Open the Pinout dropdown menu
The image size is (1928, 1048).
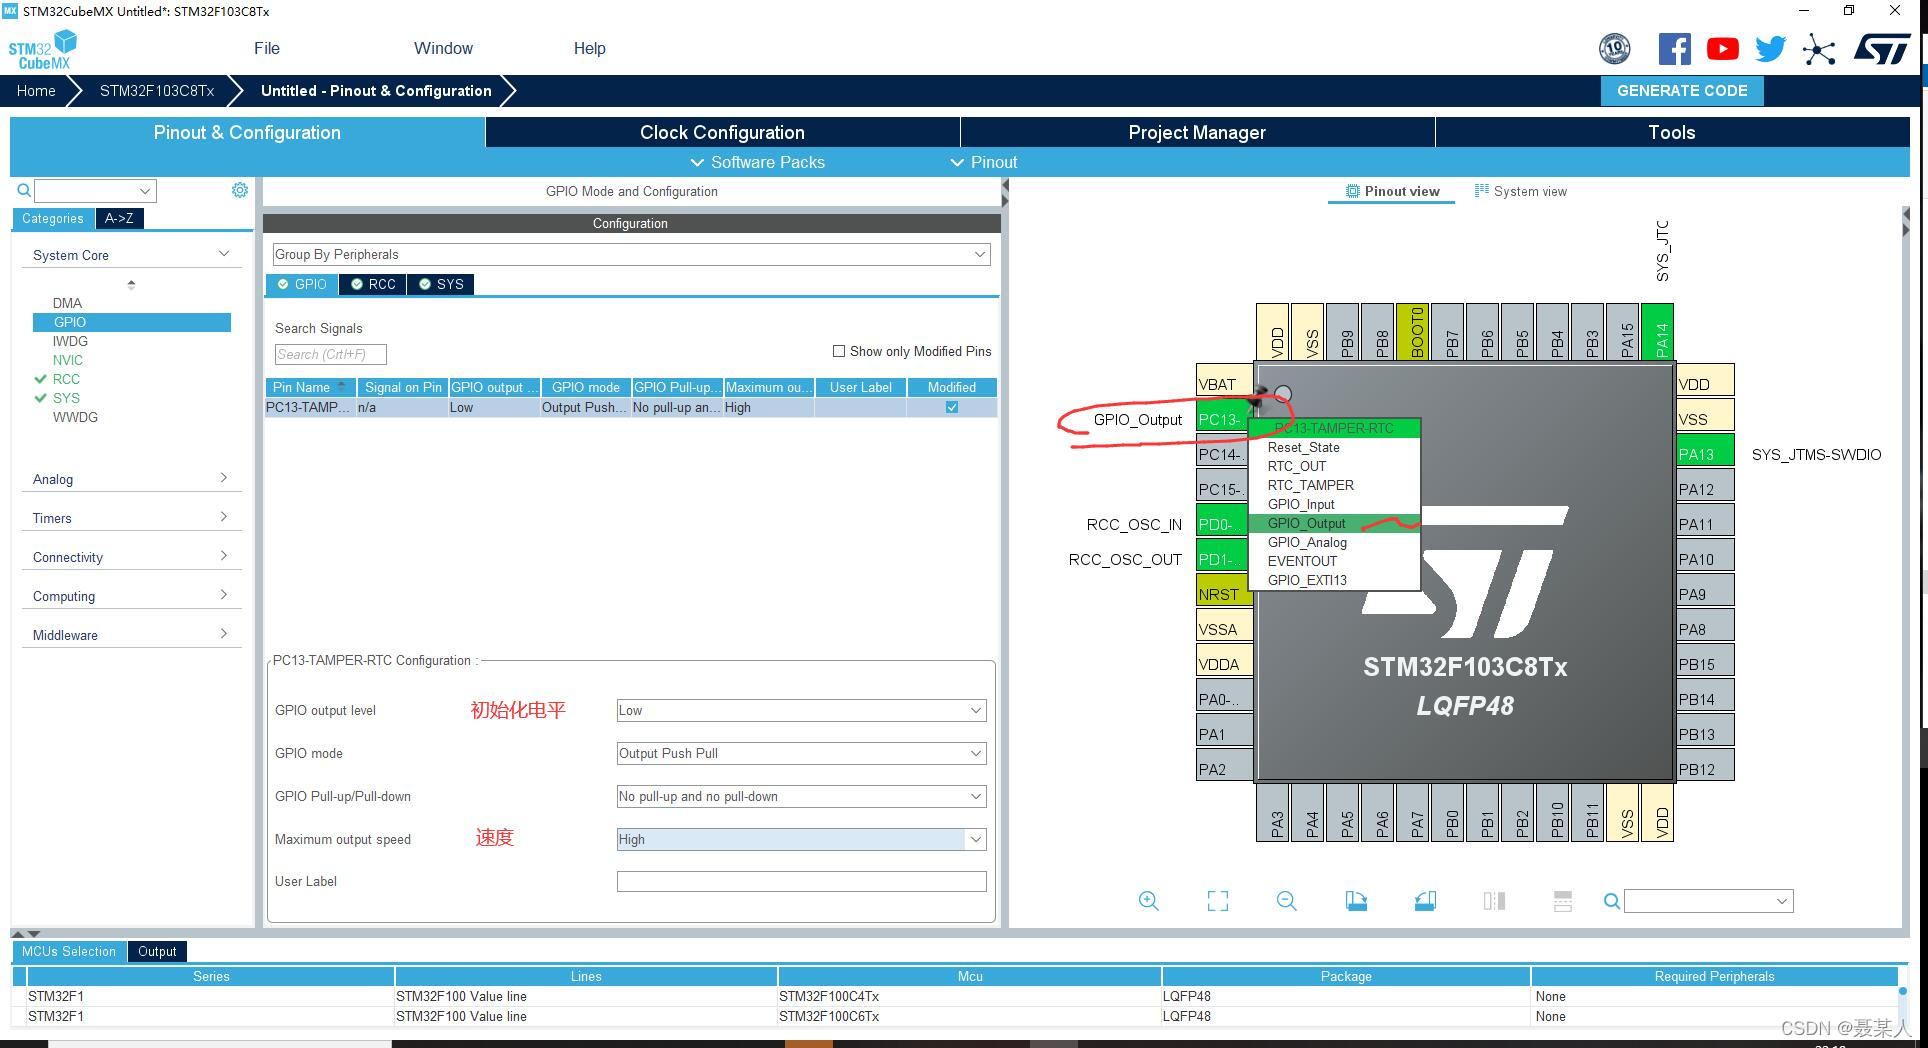[x=984, y=162]
